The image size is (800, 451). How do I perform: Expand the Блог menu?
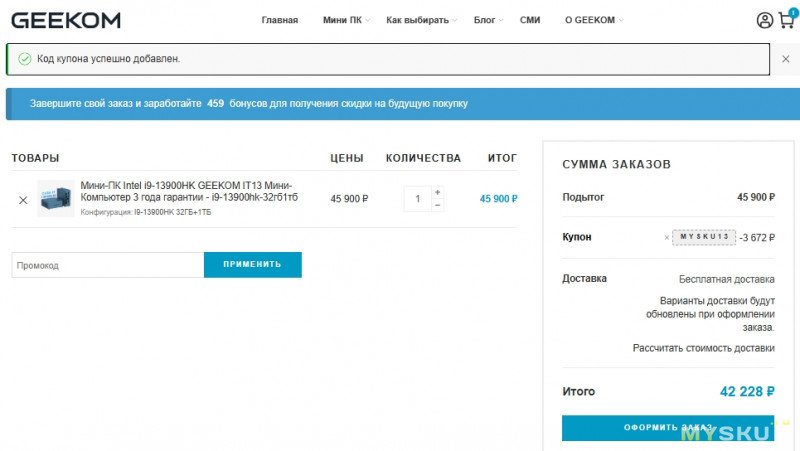pyautogui.click(x=488, y=20)
